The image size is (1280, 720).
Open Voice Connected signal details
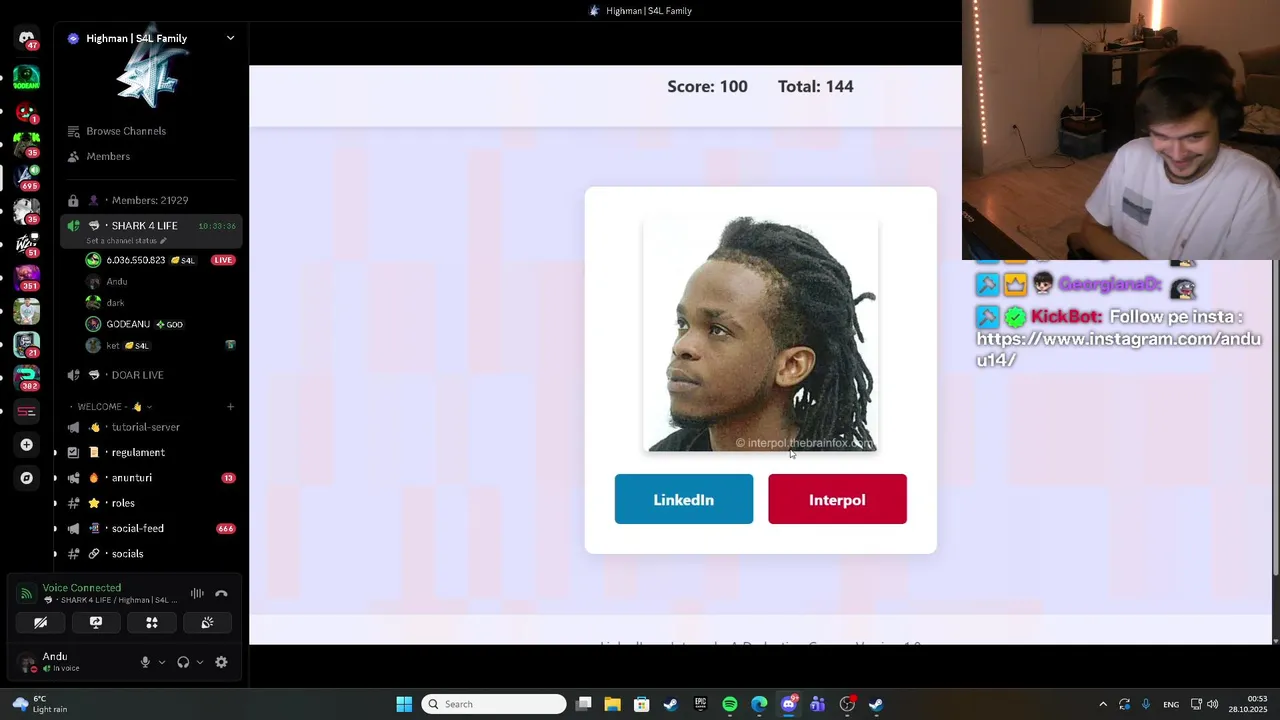(x=82, y=588)
